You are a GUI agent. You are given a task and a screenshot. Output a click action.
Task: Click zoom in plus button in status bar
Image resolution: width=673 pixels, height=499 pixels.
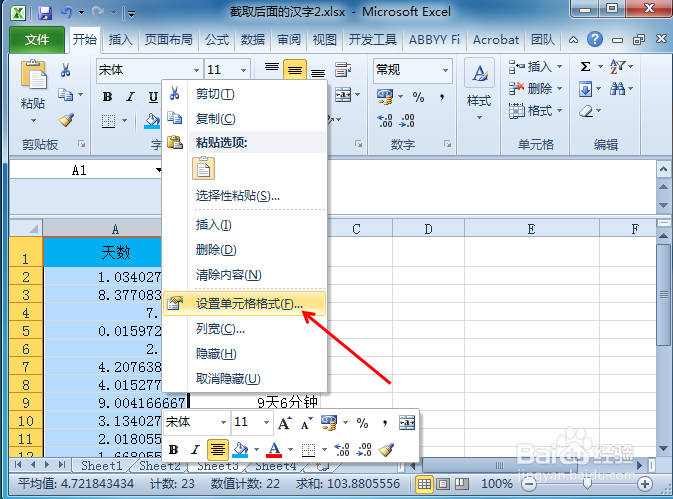tap(645, 485)
